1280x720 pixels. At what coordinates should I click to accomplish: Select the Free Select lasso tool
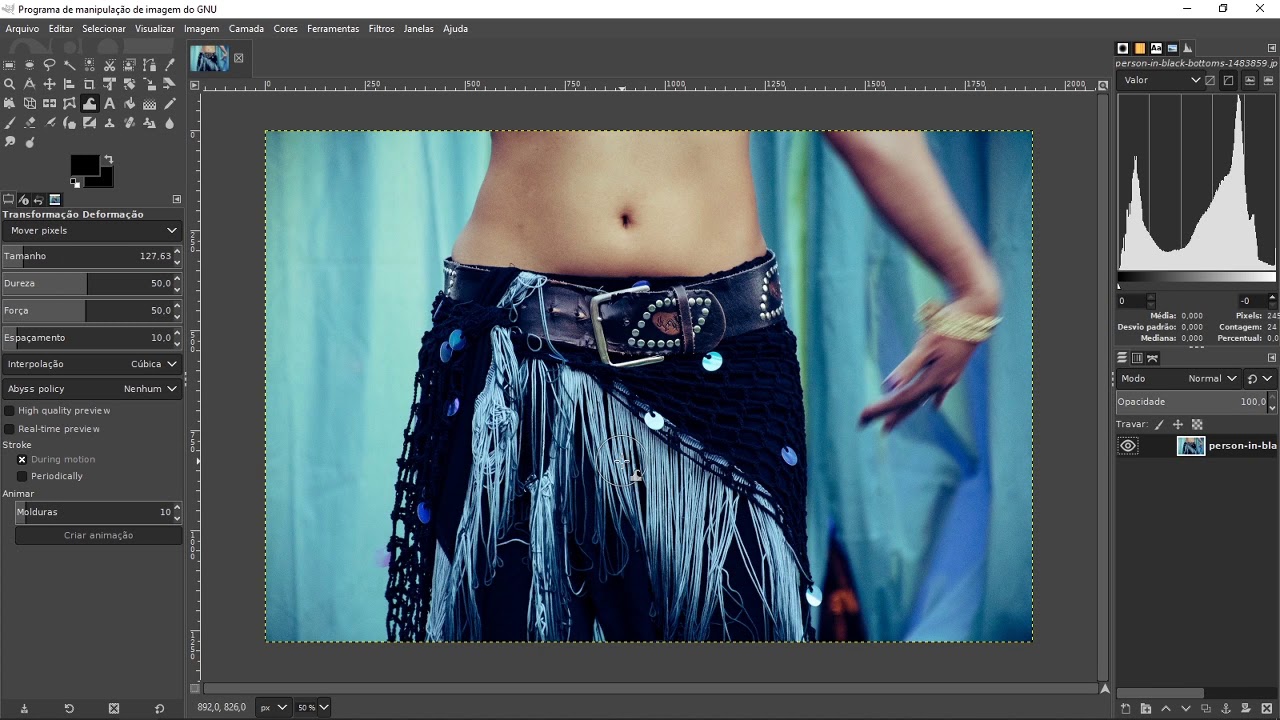[49, 65]
